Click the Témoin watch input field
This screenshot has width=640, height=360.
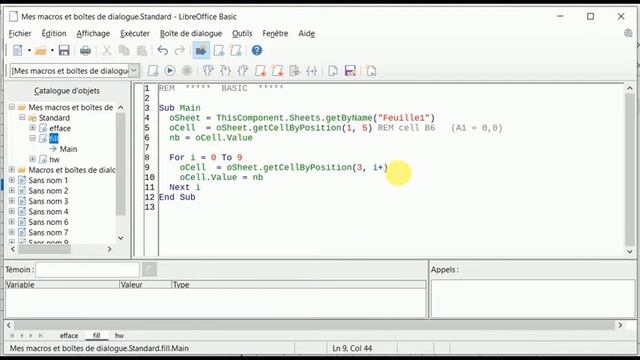tap(88, 269)
